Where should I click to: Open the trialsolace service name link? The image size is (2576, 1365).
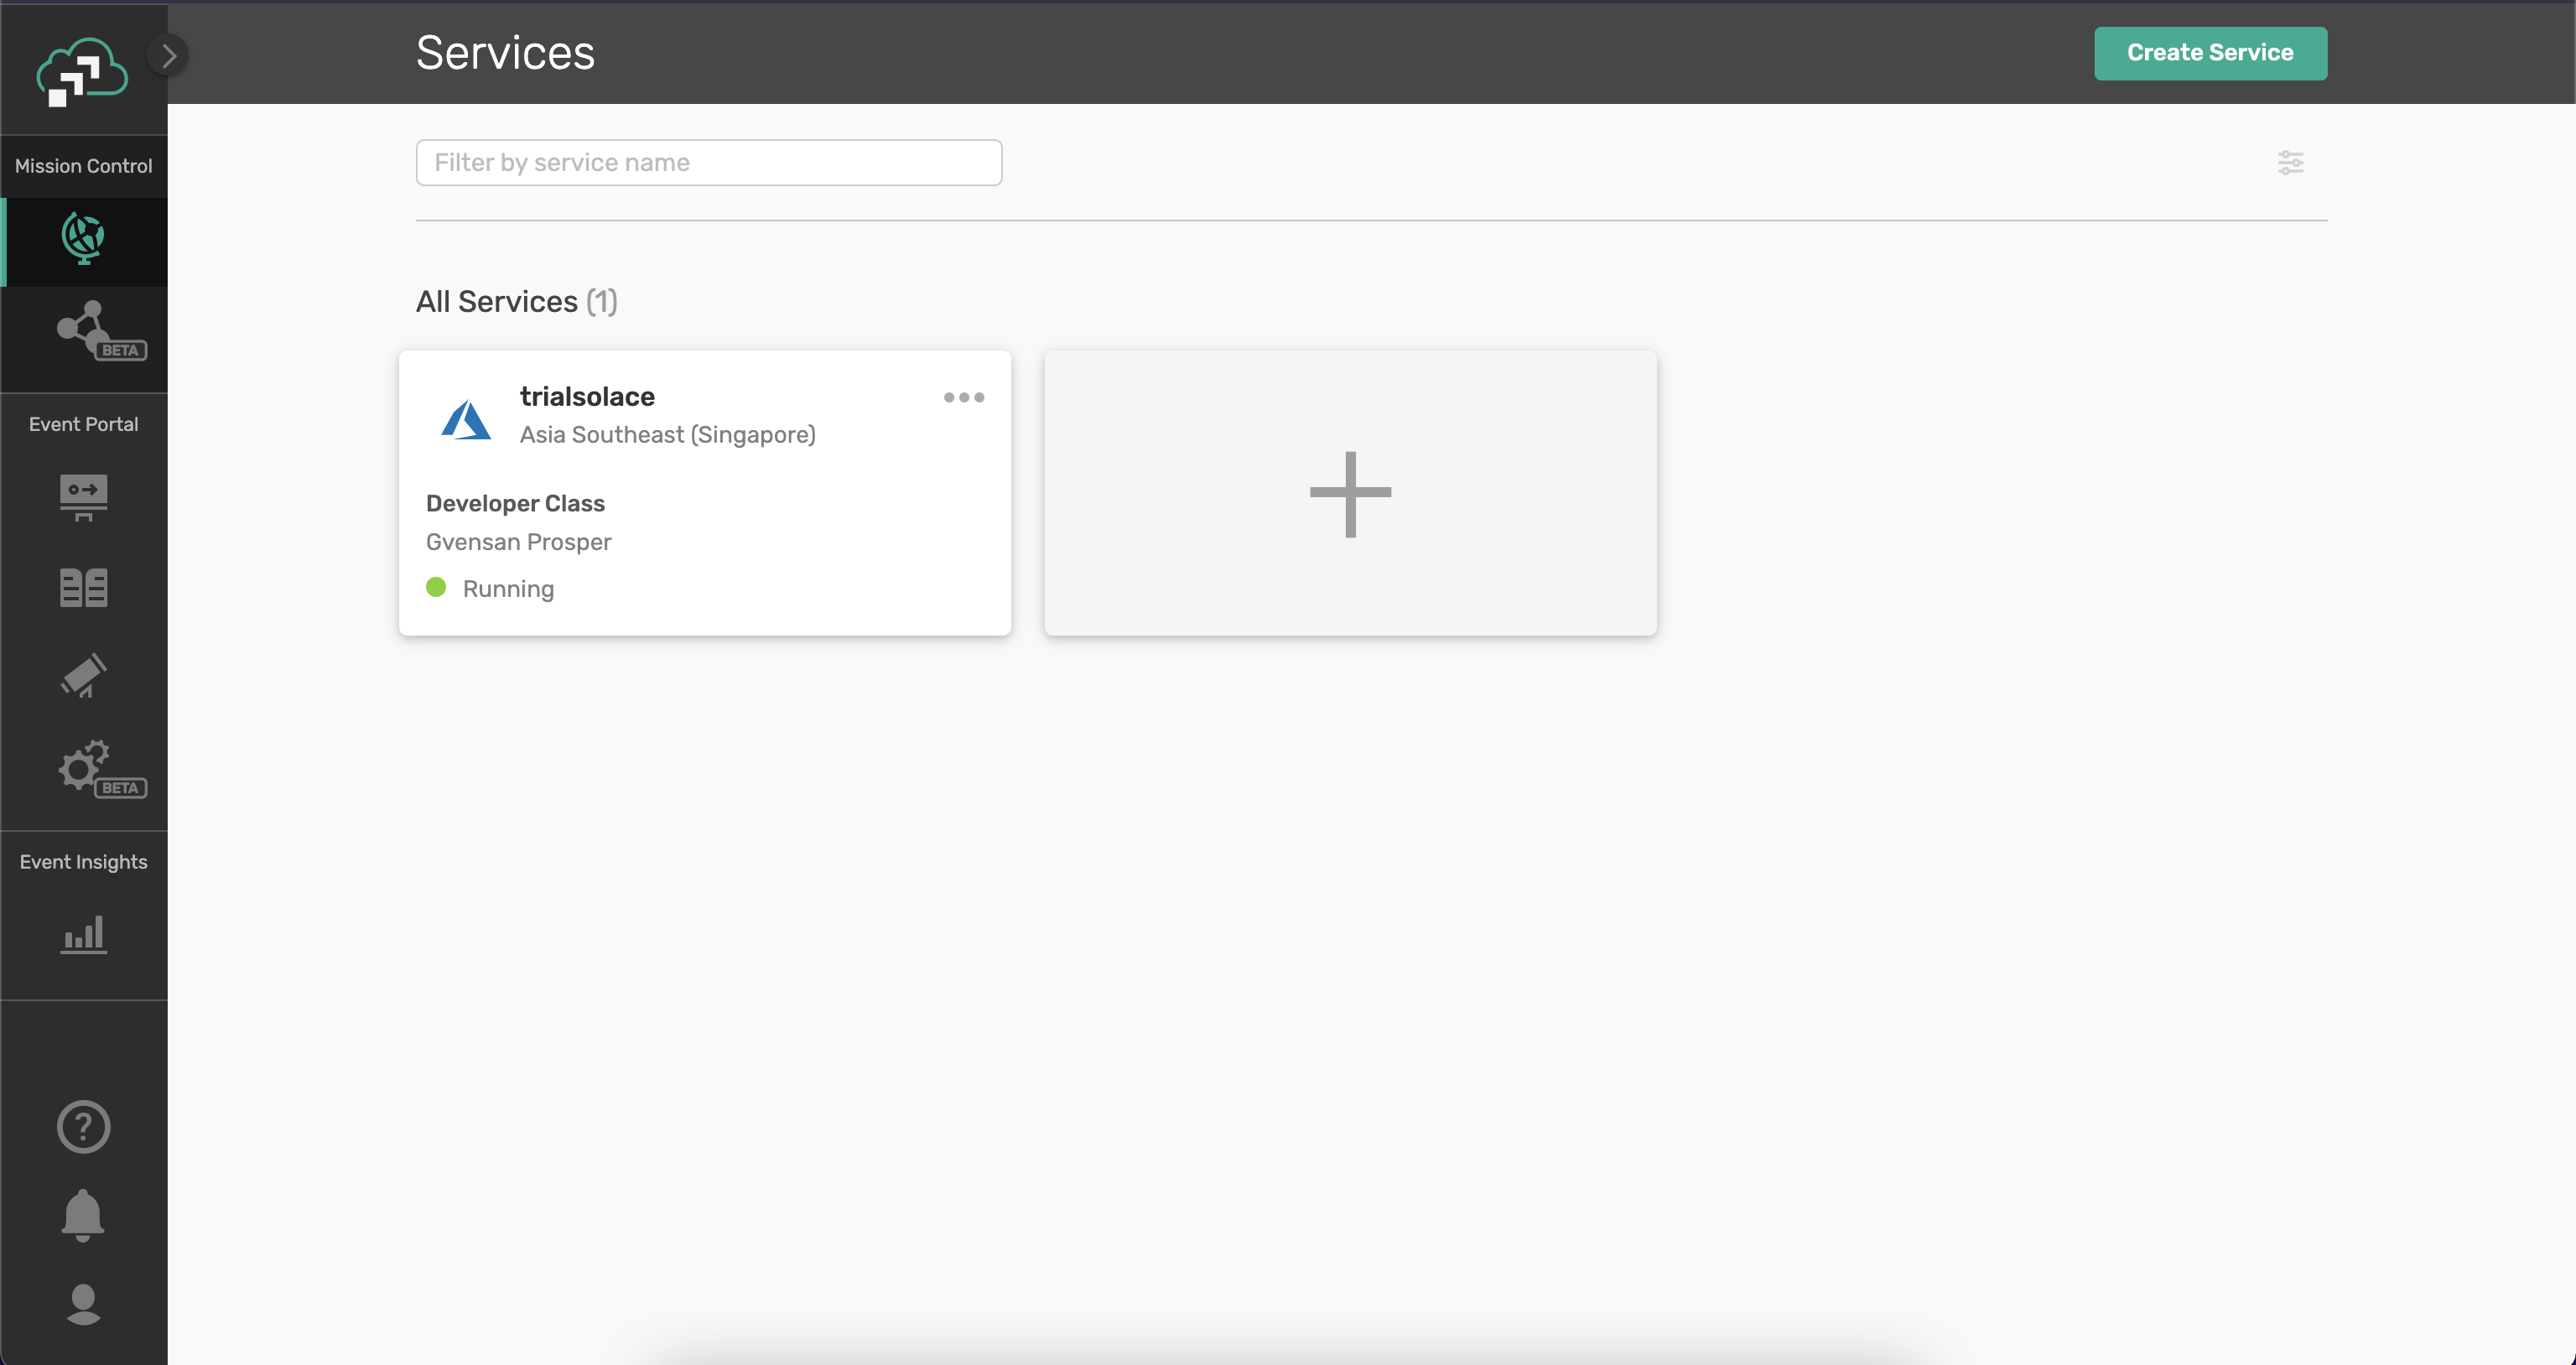587,397
